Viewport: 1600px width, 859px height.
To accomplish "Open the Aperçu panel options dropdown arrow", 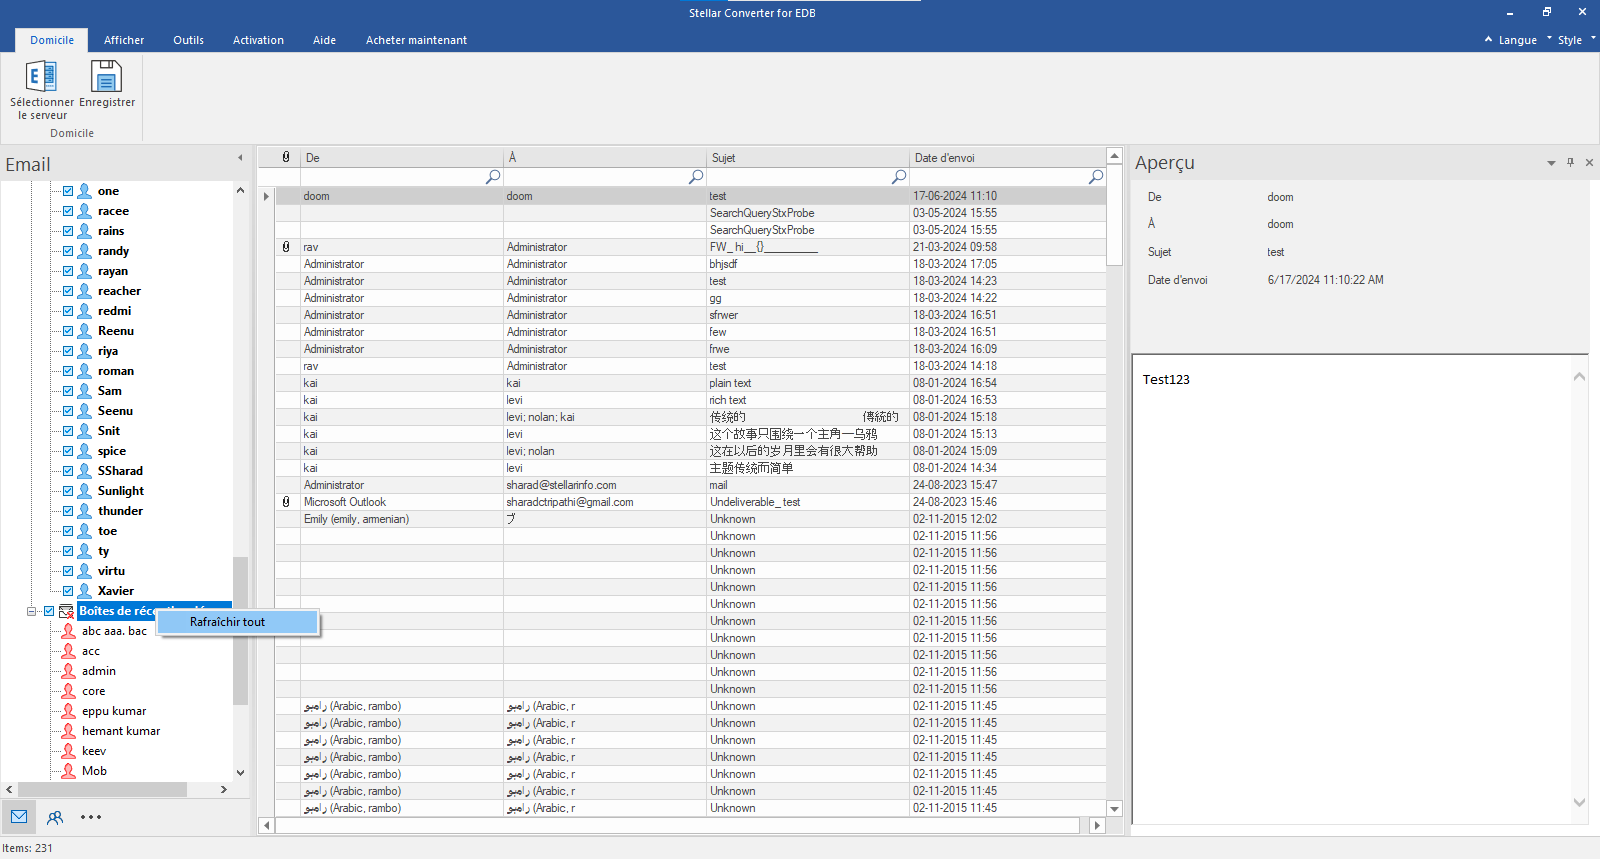I will 1551,162.
